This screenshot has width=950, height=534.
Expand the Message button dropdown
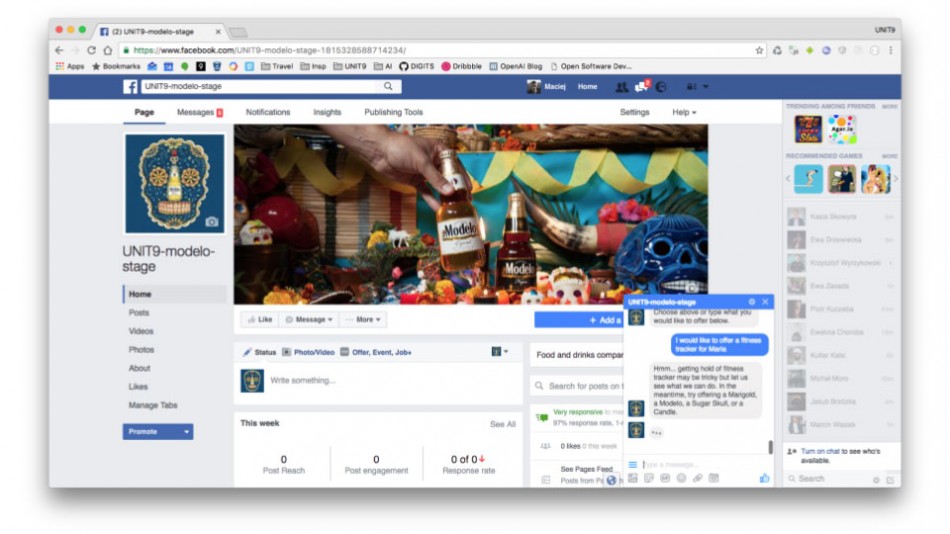[310, 319]
